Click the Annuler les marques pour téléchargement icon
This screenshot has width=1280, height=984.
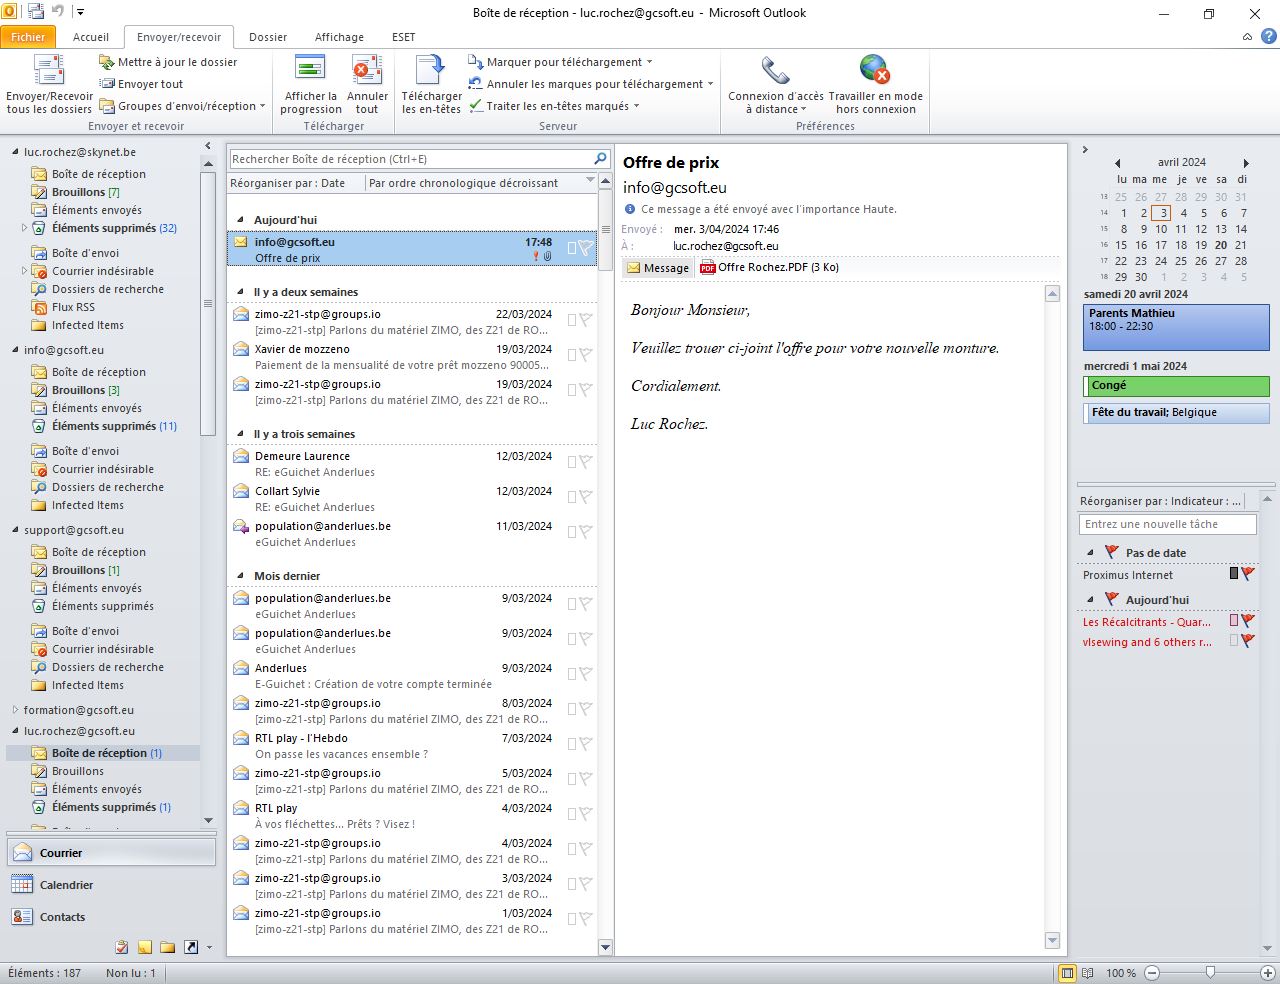(476, 84)
